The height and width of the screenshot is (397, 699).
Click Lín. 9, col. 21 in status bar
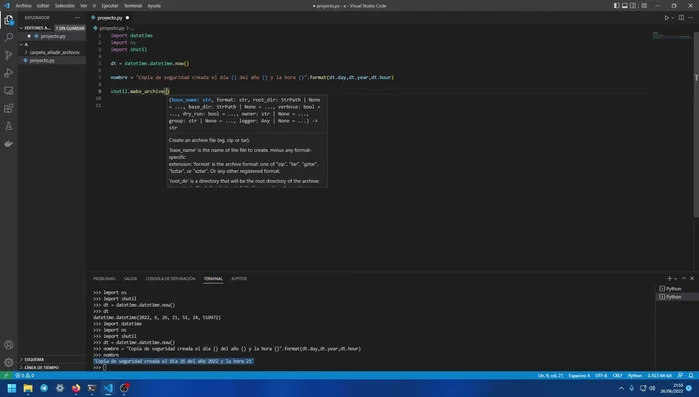click(x=550, y=376)
